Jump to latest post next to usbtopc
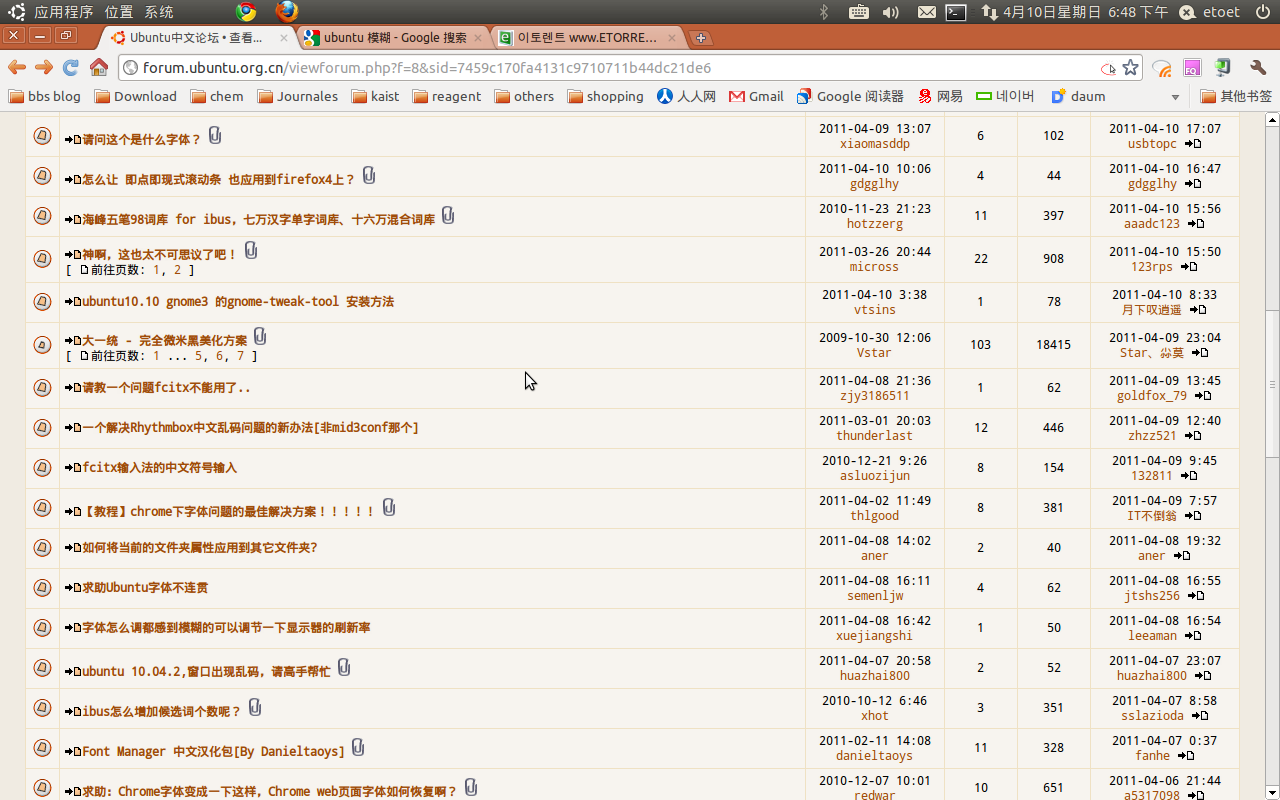The width and height of the screenshot is (1280, 800). pos(1193,144)
